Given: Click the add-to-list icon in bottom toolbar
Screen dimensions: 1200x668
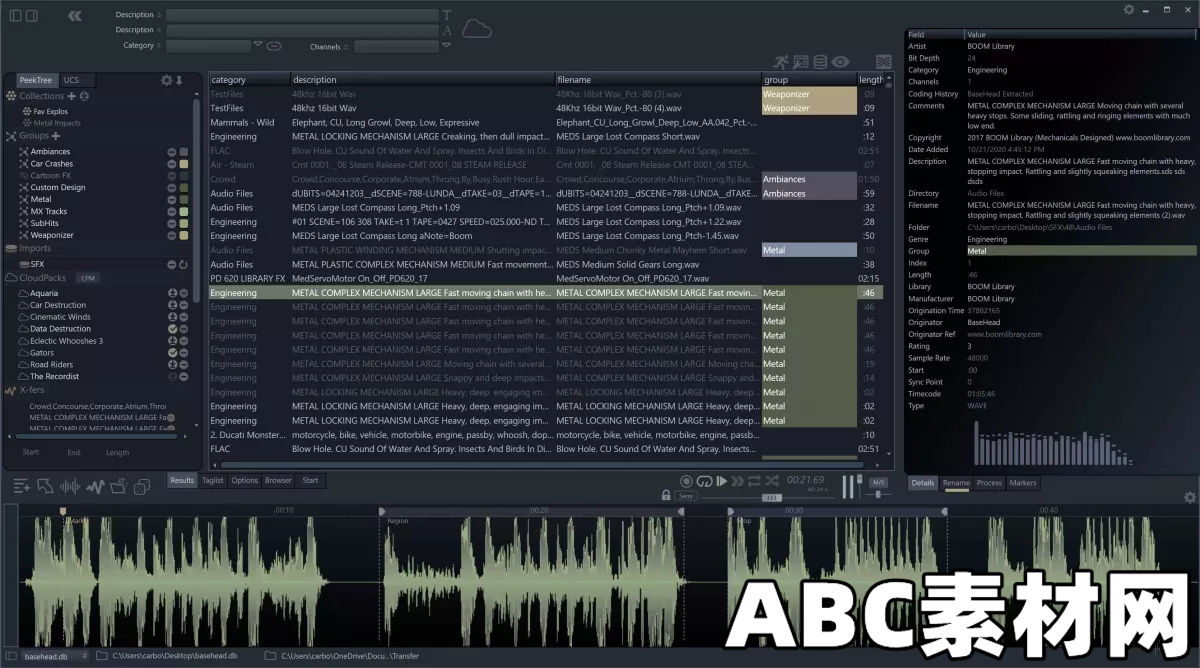Looking at the screenshot, I should pyautogui.click(x=21, y=486).
